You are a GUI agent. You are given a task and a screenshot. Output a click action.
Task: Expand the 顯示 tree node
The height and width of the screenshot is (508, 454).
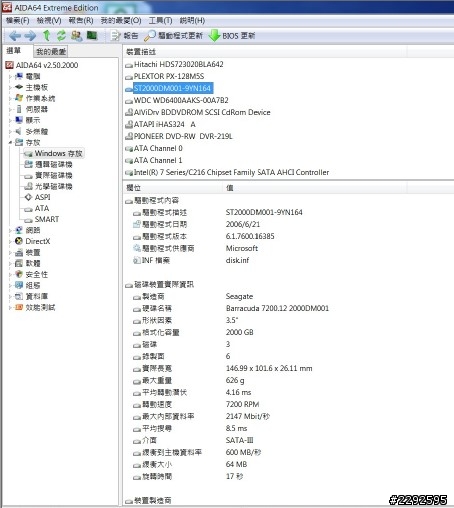tap(10, 120)
